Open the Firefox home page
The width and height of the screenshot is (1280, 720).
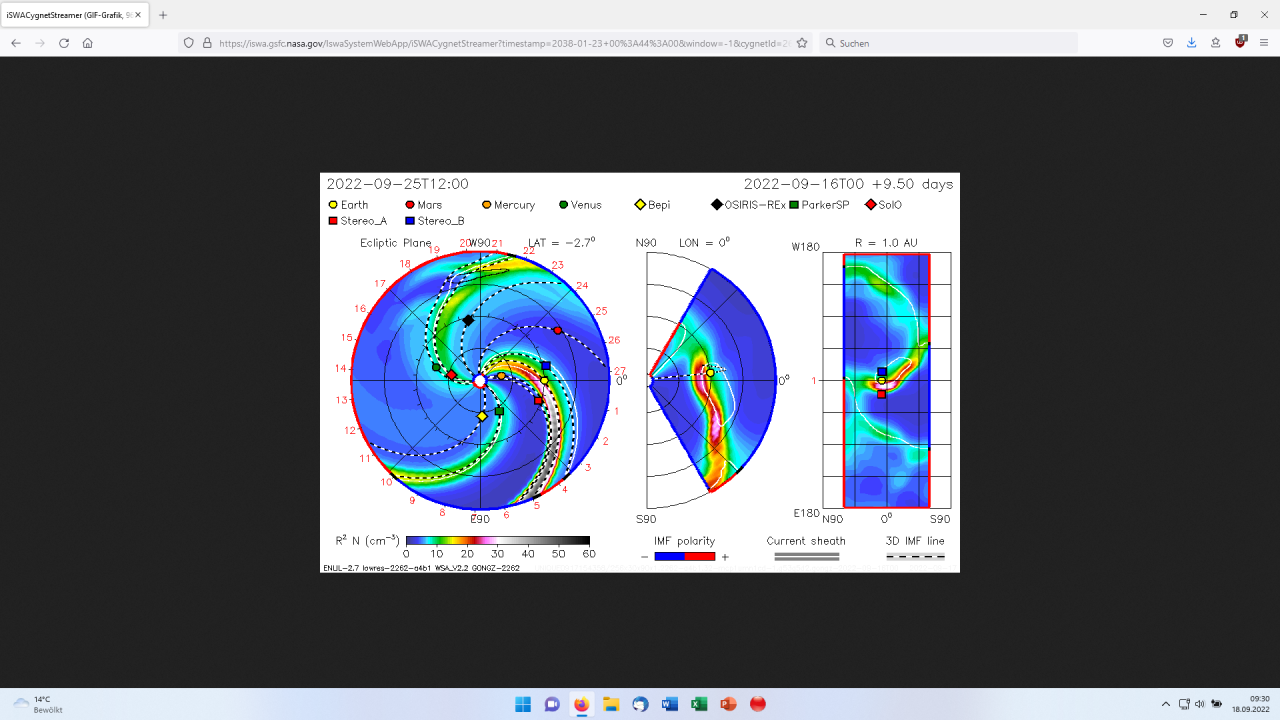point(88,43)
